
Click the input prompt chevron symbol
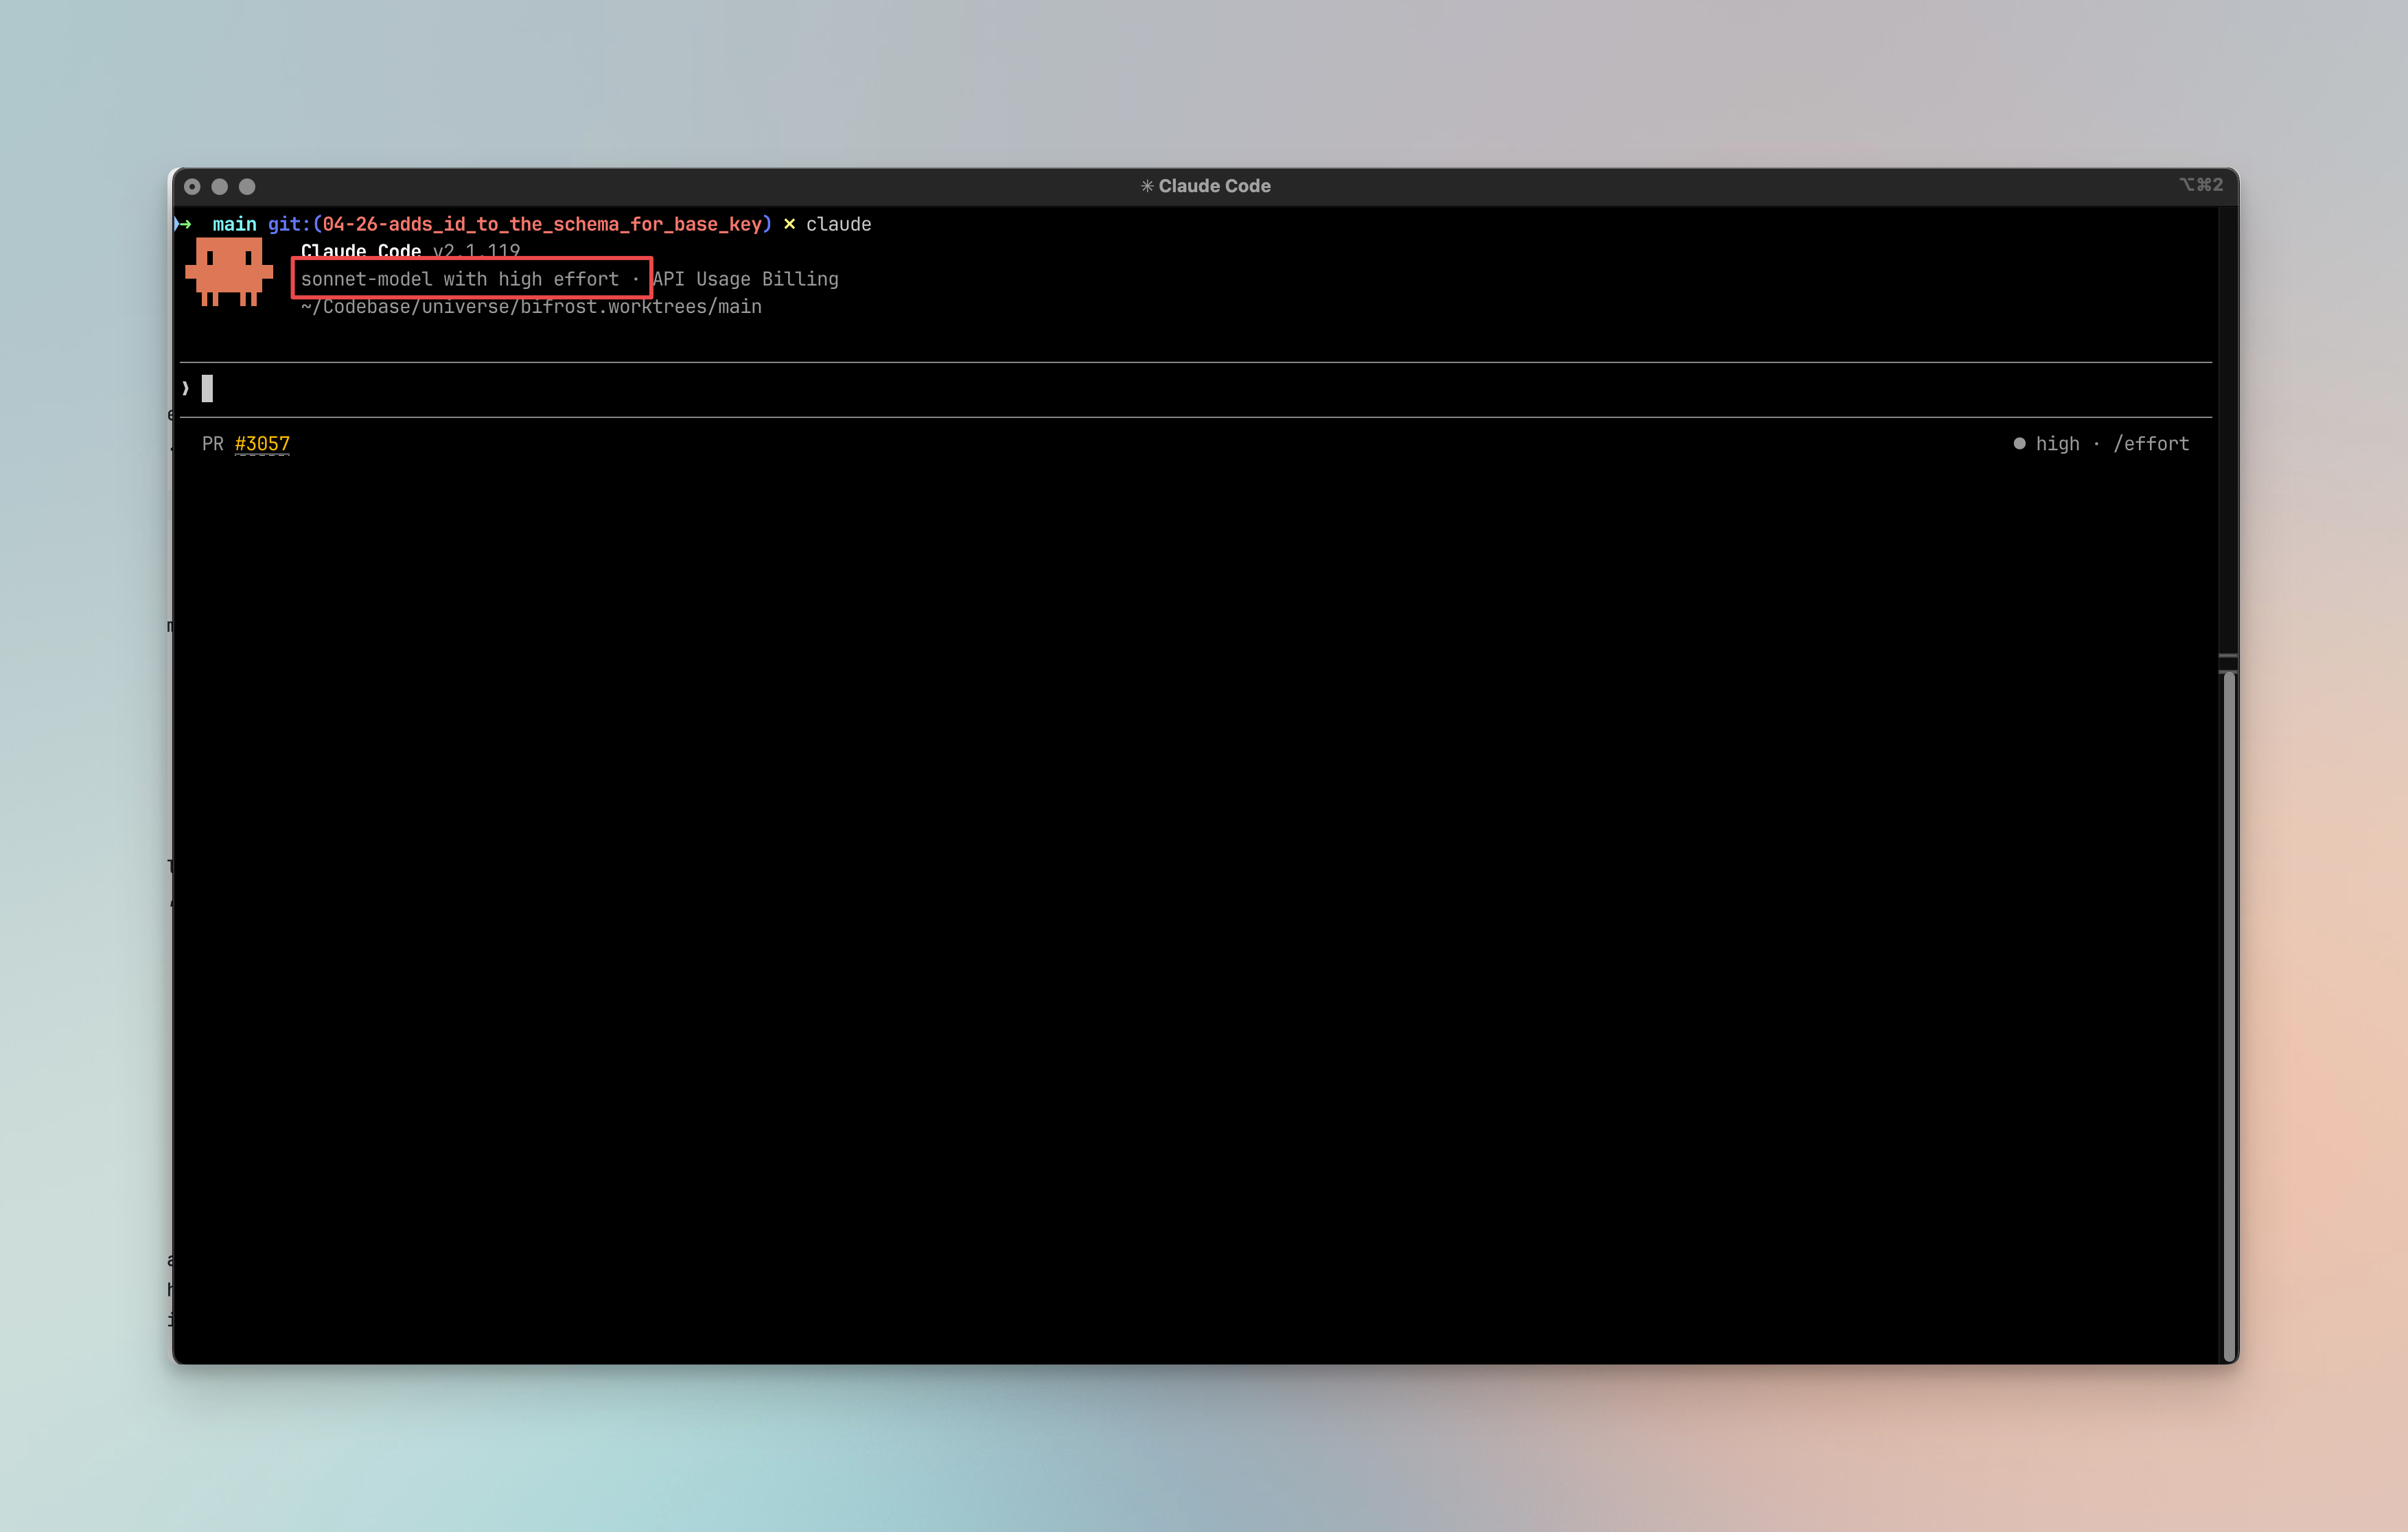click(186, 388)
